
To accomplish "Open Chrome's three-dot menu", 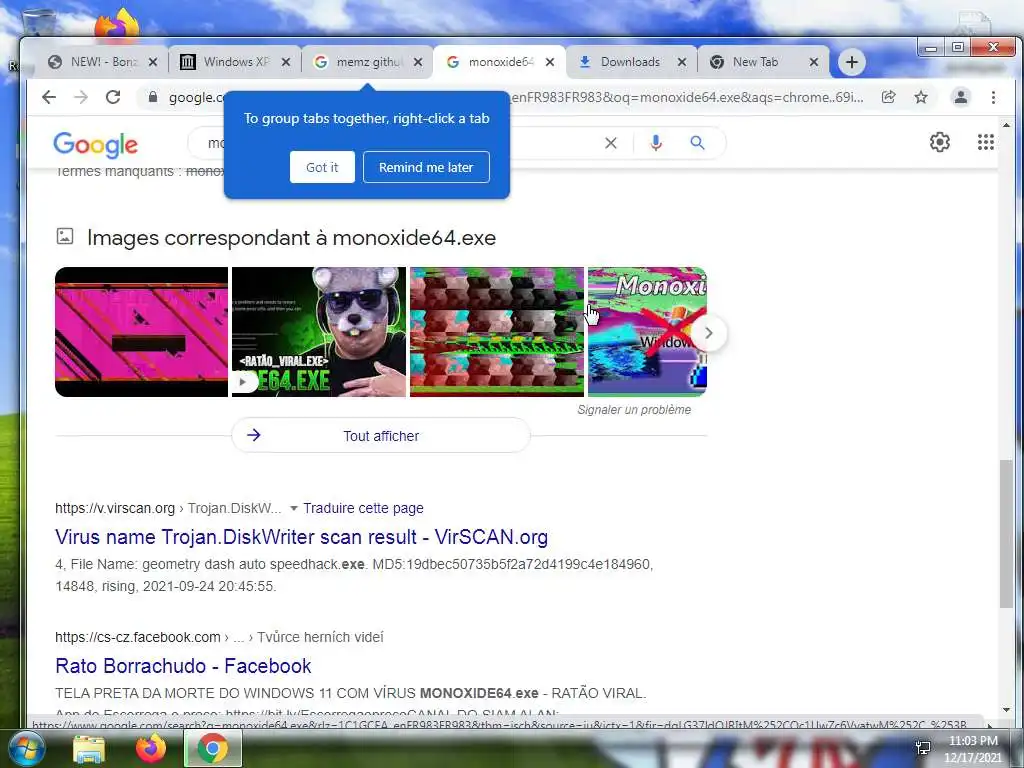I will [993, 97].
